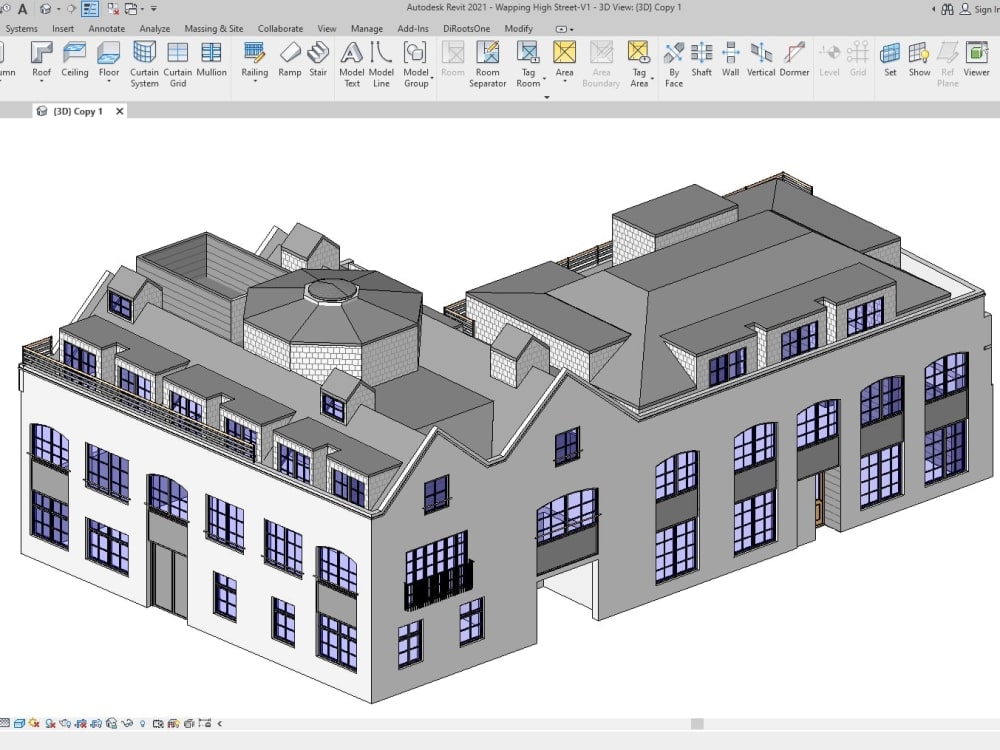The width and height of the screenshot is (1000, 750).
Task: Select the Floor tool
Action: pos(109,60)
